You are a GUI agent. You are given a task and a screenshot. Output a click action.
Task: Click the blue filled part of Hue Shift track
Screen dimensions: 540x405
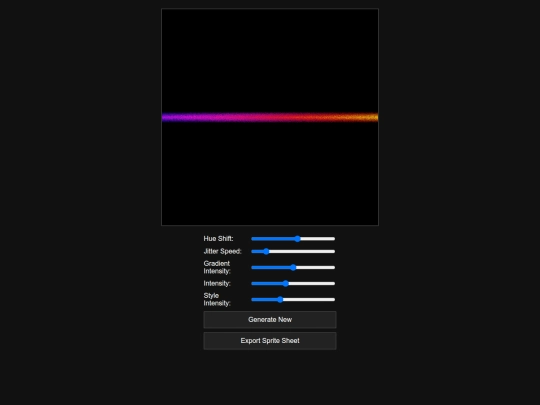pos(273,239)
